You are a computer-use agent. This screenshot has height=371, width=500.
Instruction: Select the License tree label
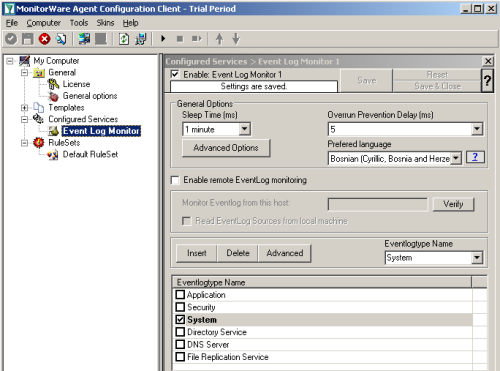click(x=76, y=84)
